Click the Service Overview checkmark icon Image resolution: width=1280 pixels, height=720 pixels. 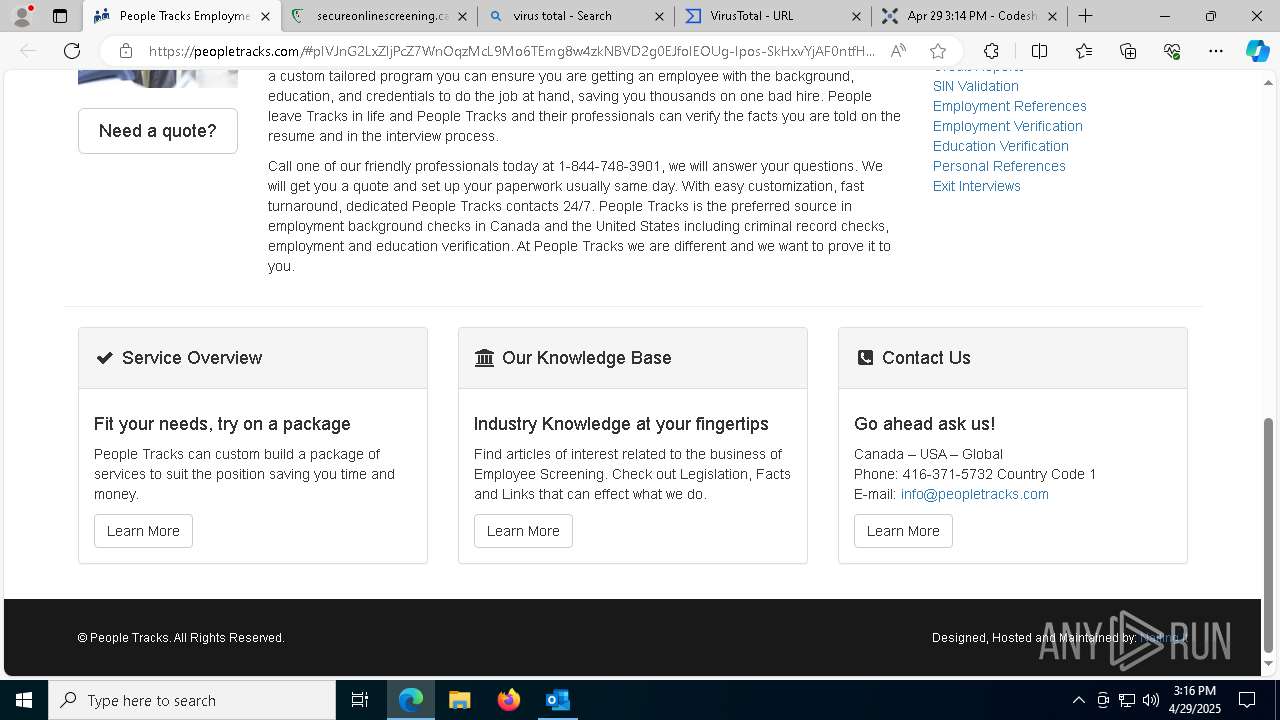(104, 358)
